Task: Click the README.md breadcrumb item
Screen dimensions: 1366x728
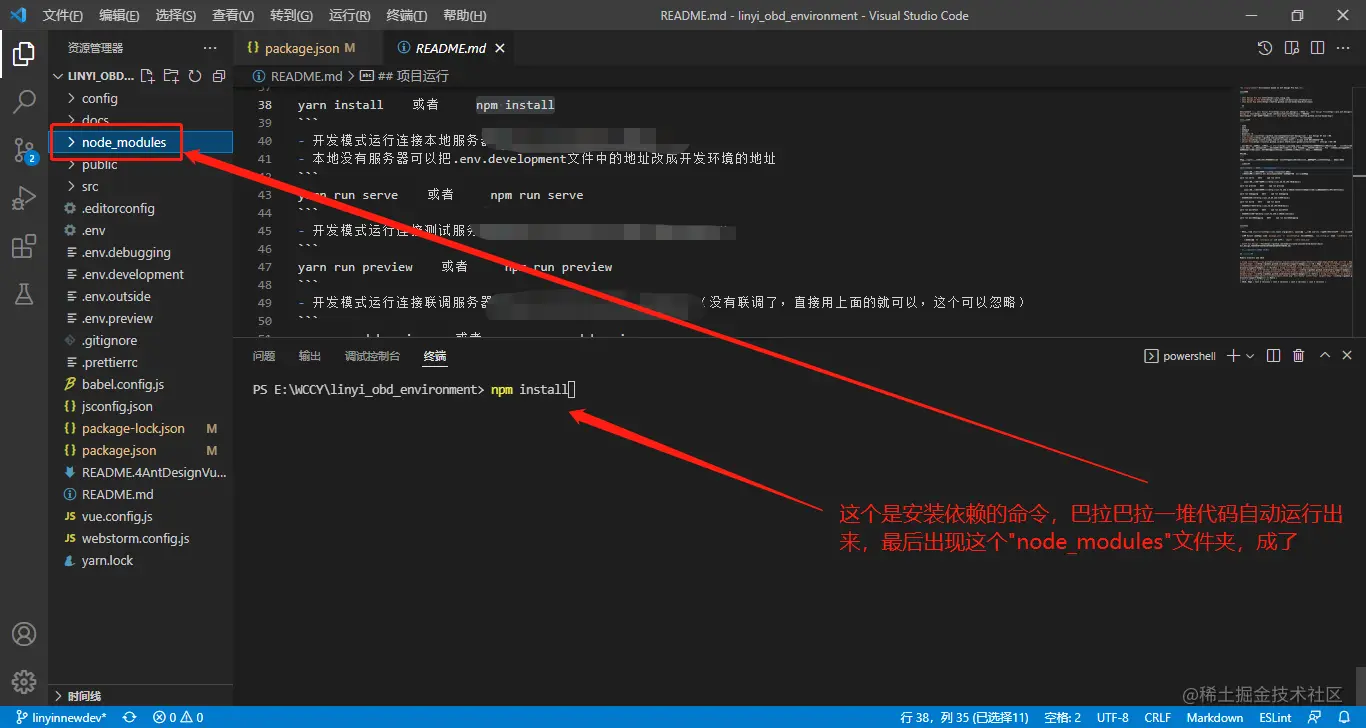Action: pos(298,76)
